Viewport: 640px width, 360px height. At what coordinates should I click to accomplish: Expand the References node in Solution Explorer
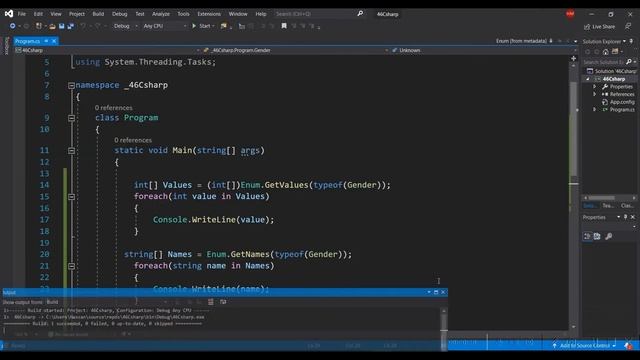(595, 94)
